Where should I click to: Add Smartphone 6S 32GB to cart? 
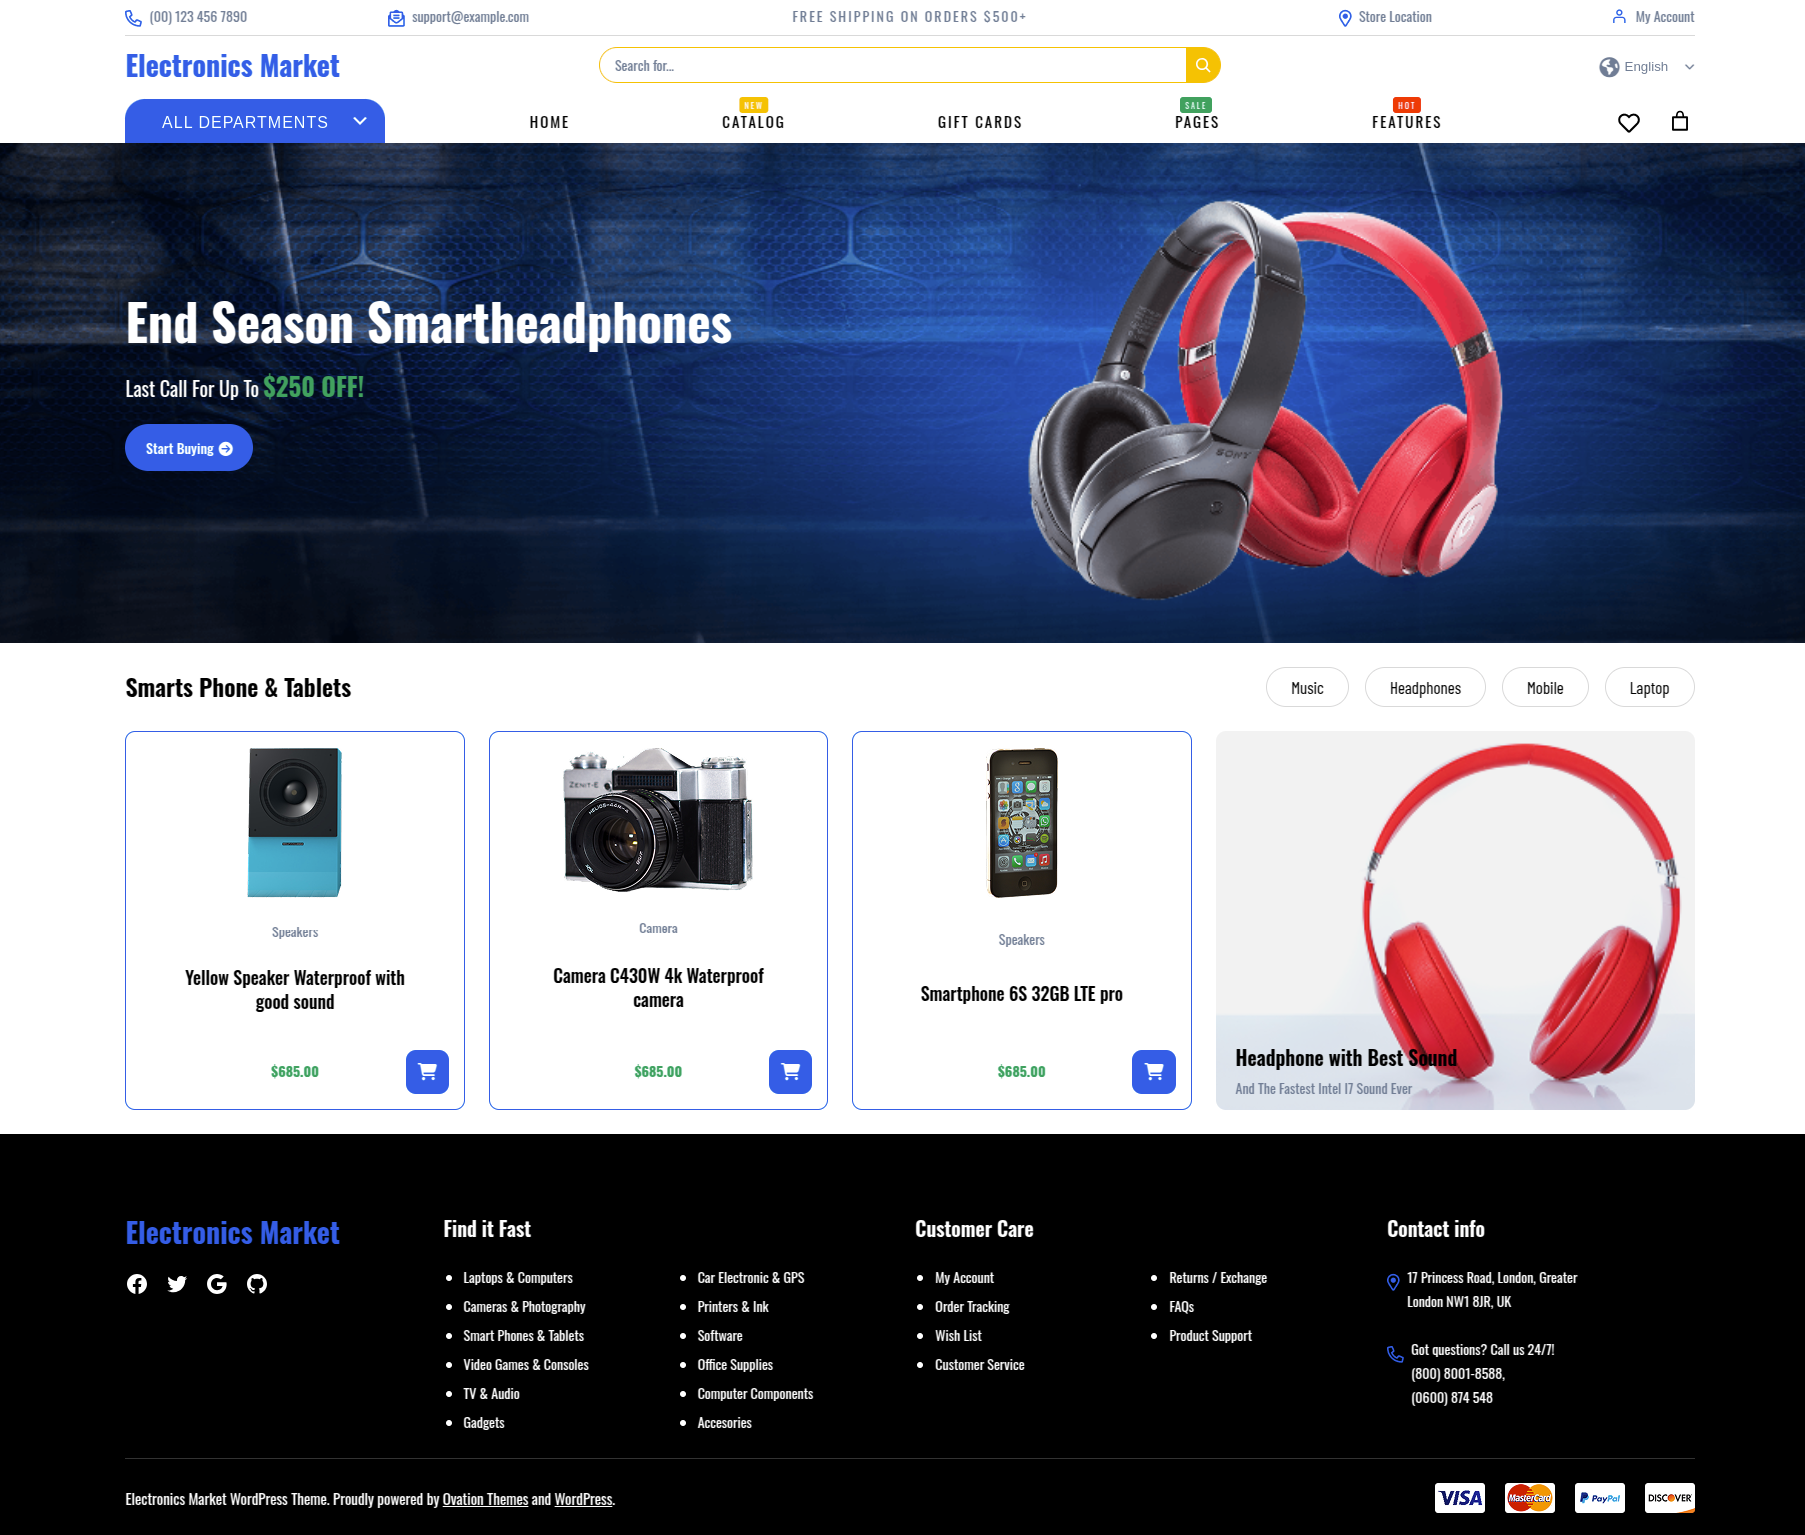pyautogui.click(x=1154, y=1071)
